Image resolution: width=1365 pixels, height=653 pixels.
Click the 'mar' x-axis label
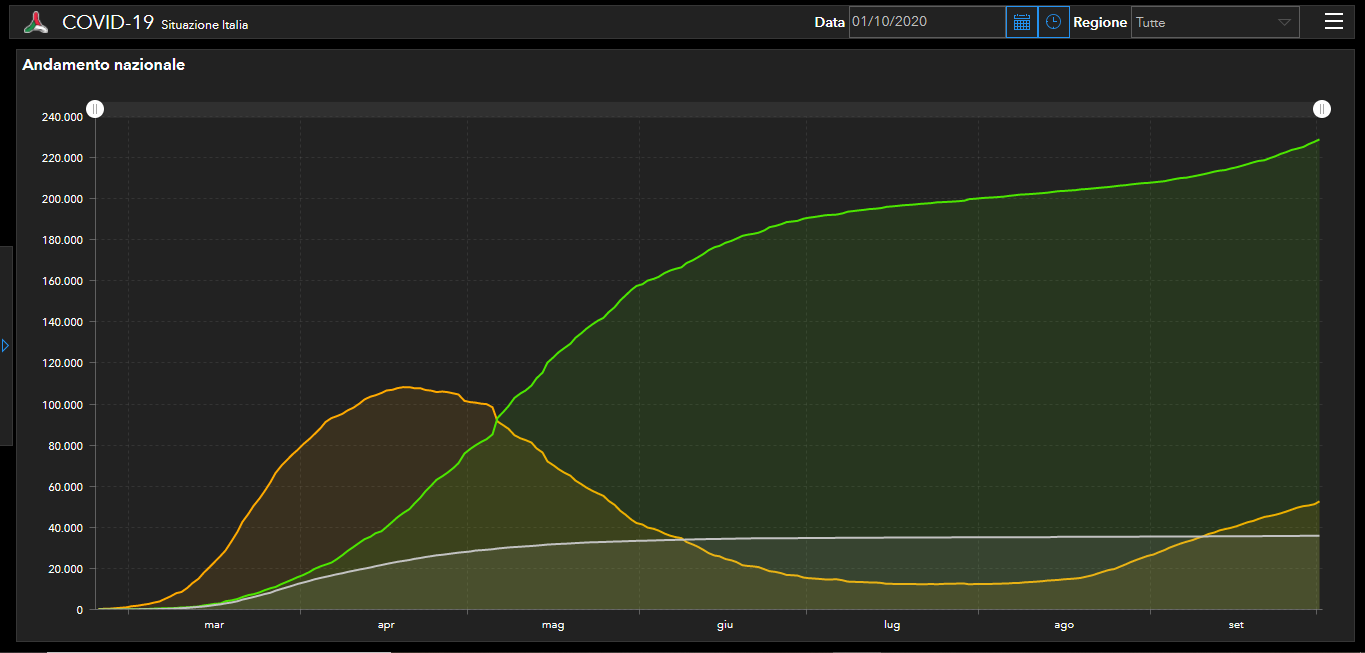tap(214, 625)
